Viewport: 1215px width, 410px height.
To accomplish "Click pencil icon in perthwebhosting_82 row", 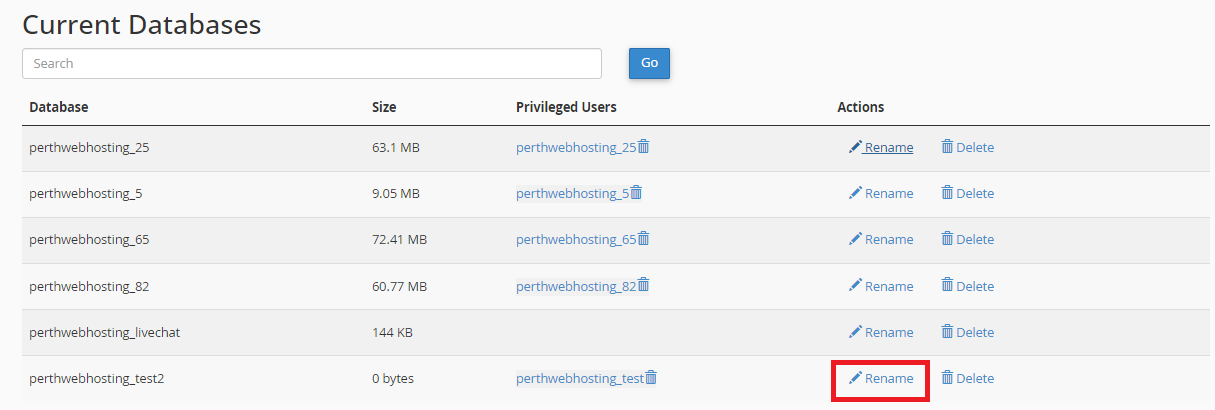I will pos(855,285).
